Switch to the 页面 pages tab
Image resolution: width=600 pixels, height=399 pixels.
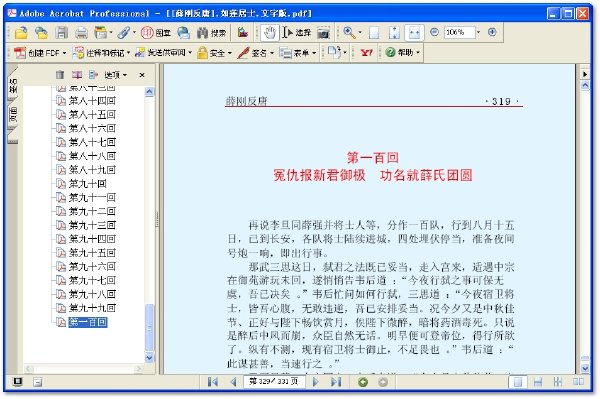click(13, 114)
